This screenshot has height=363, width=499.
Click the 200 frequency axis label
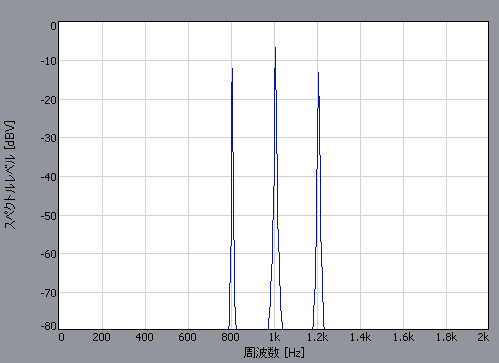pos(101,337)
